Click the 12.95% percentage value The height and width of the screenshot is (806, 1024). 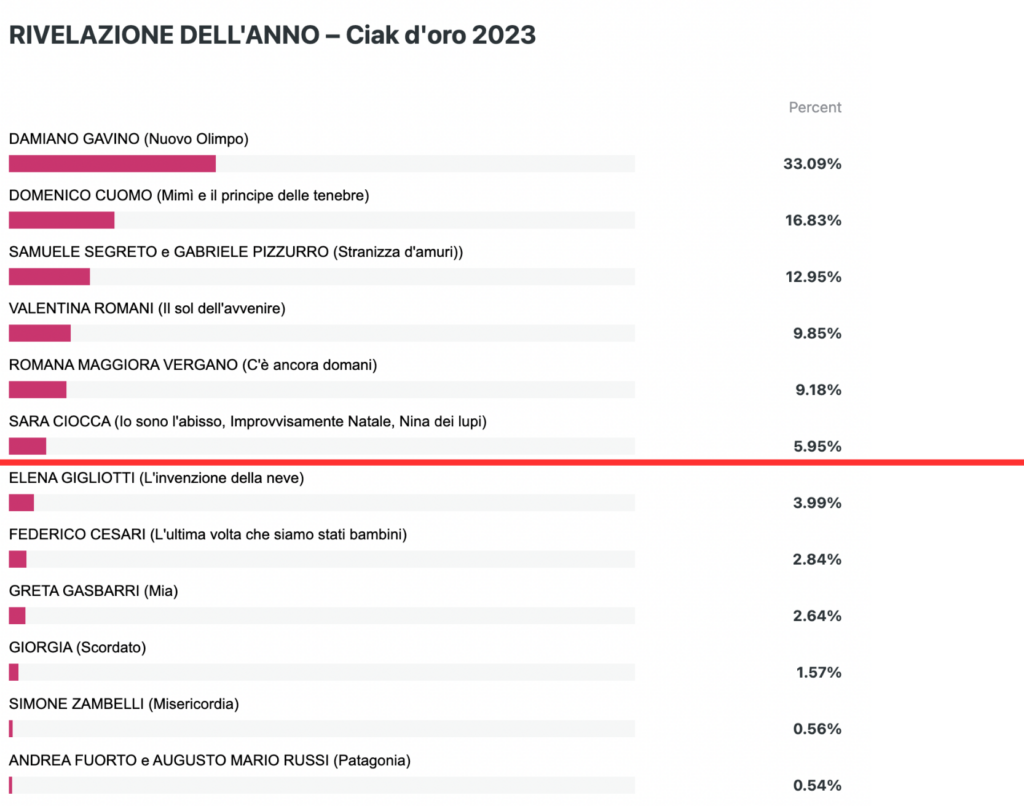click(x=813, y=277)
